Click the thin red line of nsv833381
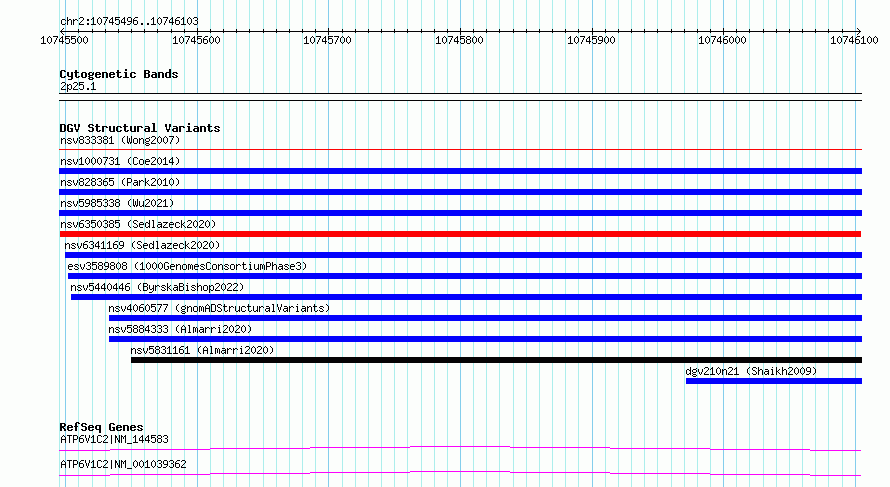 click(x=460, y=150)
